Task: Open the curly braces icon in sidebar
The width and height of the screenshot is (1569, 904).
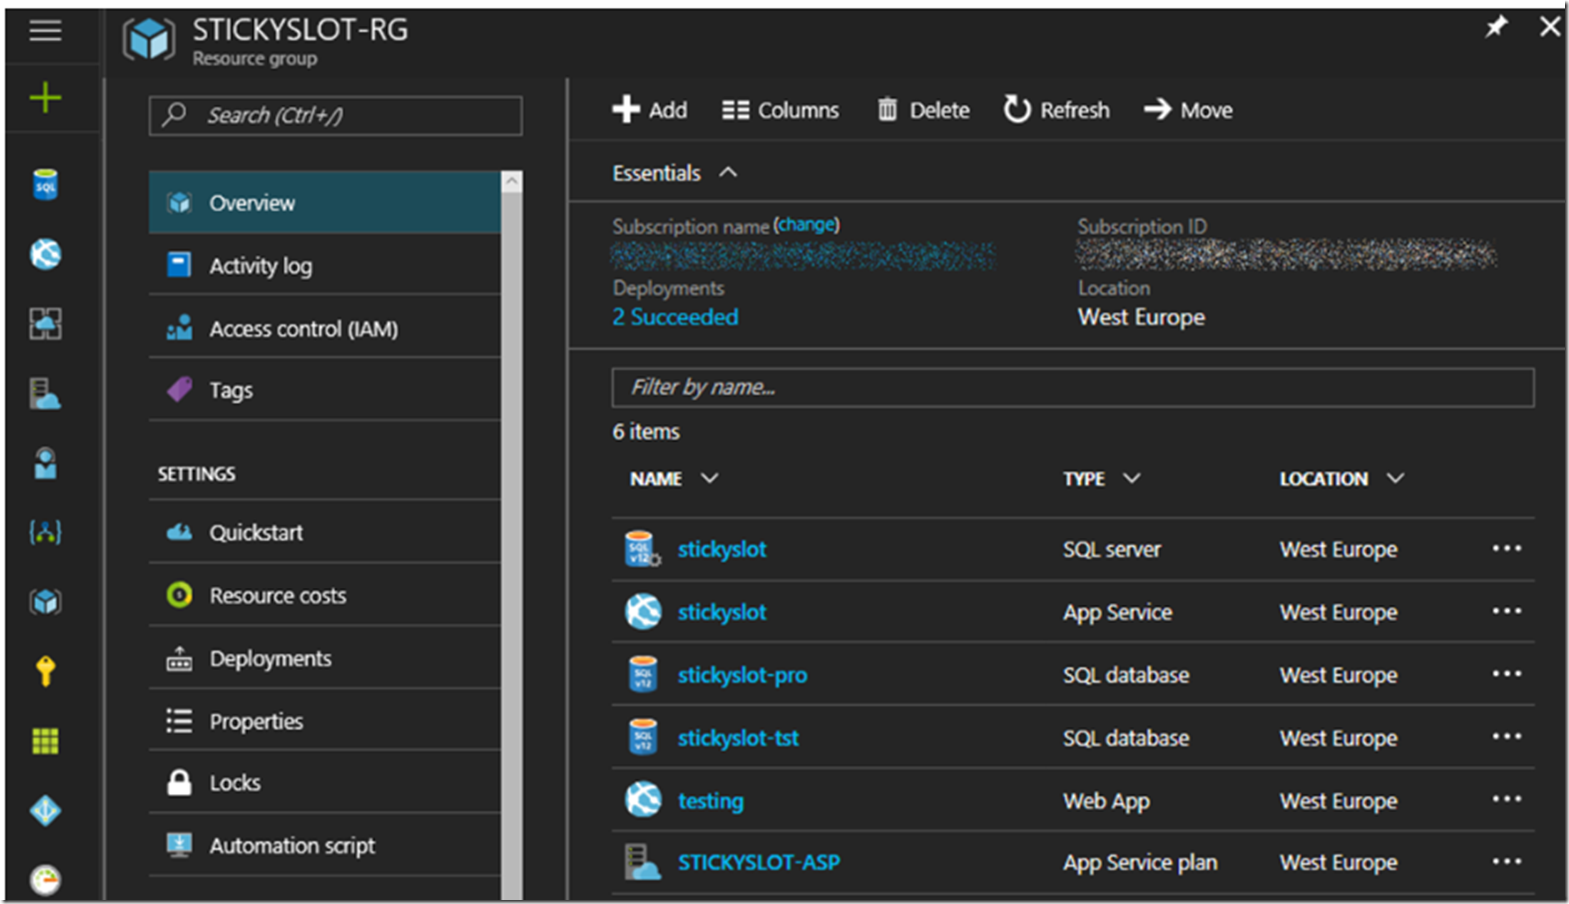Action: tap(45, 532)
